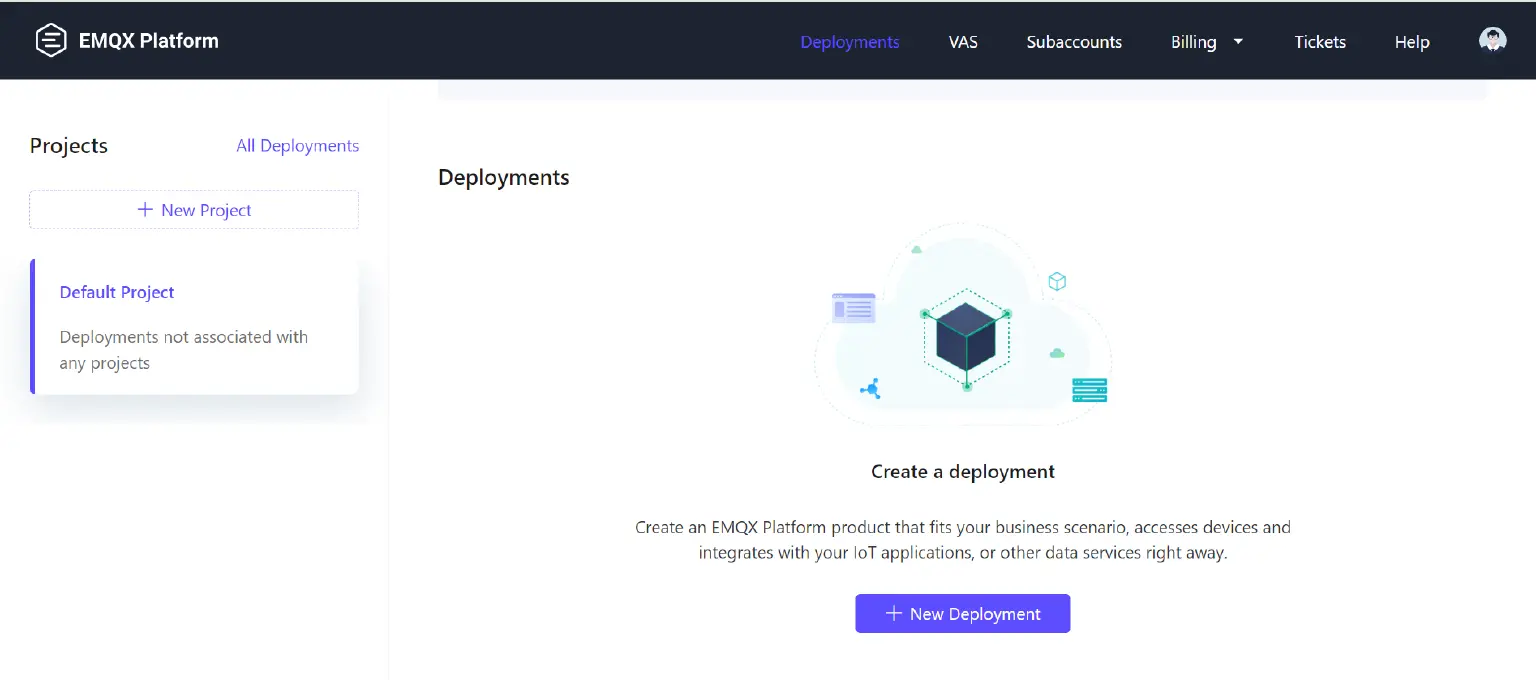Viewport: 1536px width, 680px height.
Task: Select the Default Project card
Action: pyautogui.click(x=193, y=325)
